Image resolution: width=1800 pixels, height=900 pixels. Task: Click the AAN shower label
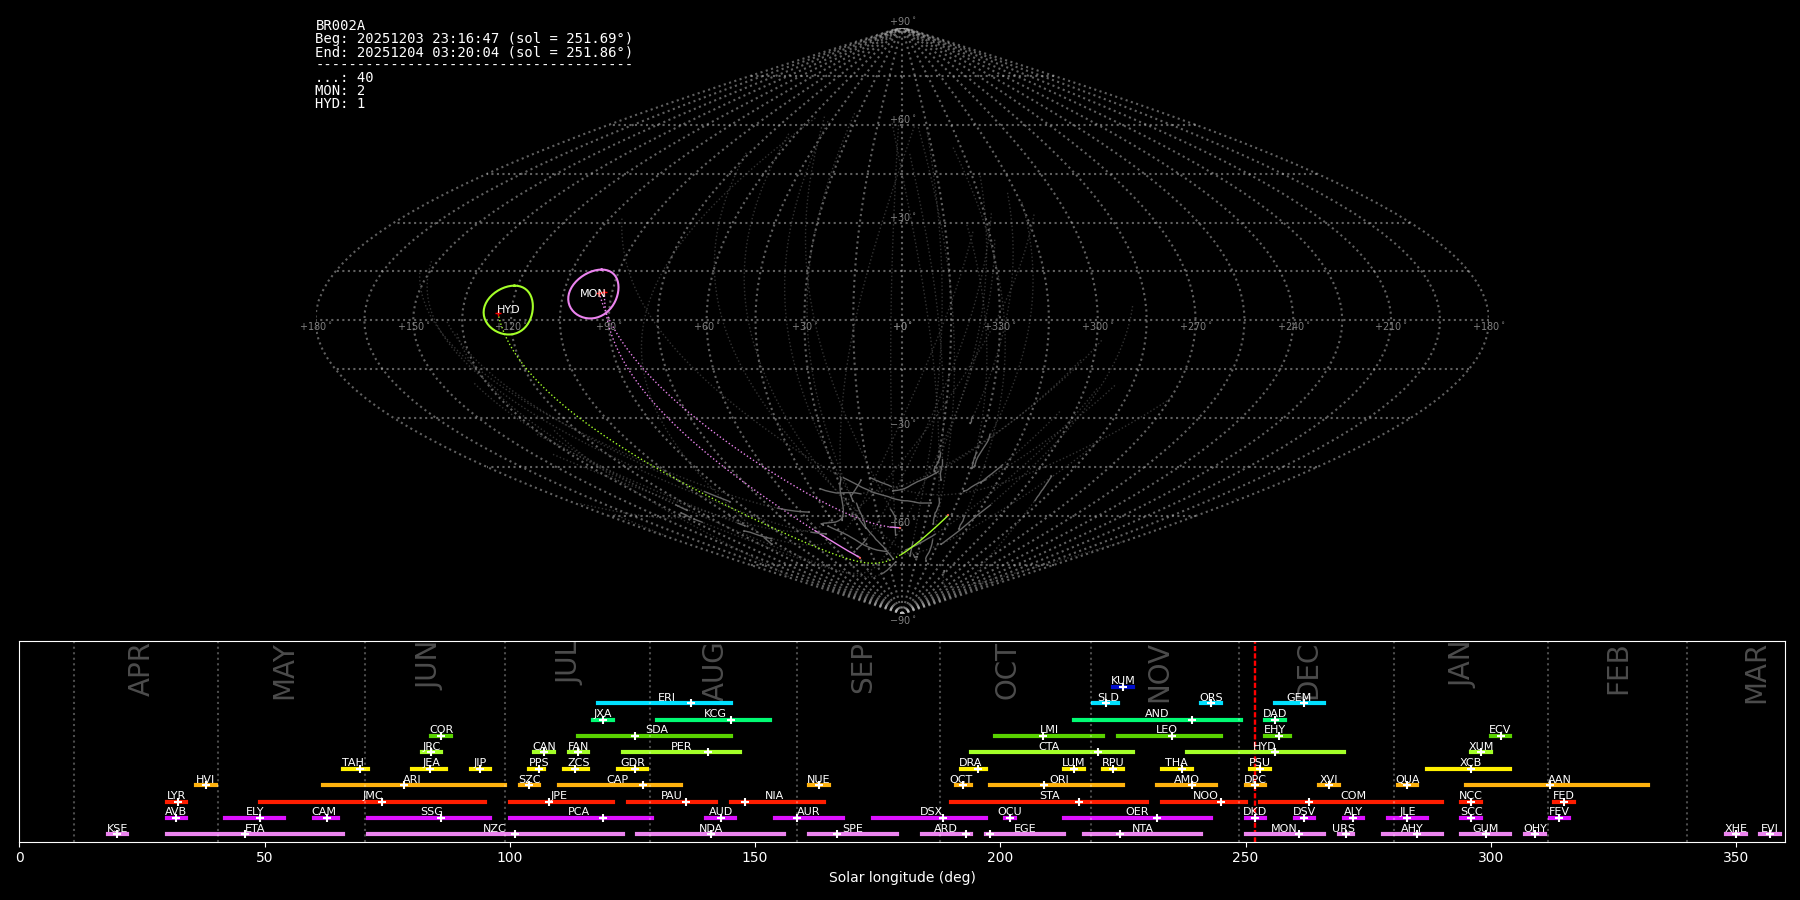click(1559, 780)
